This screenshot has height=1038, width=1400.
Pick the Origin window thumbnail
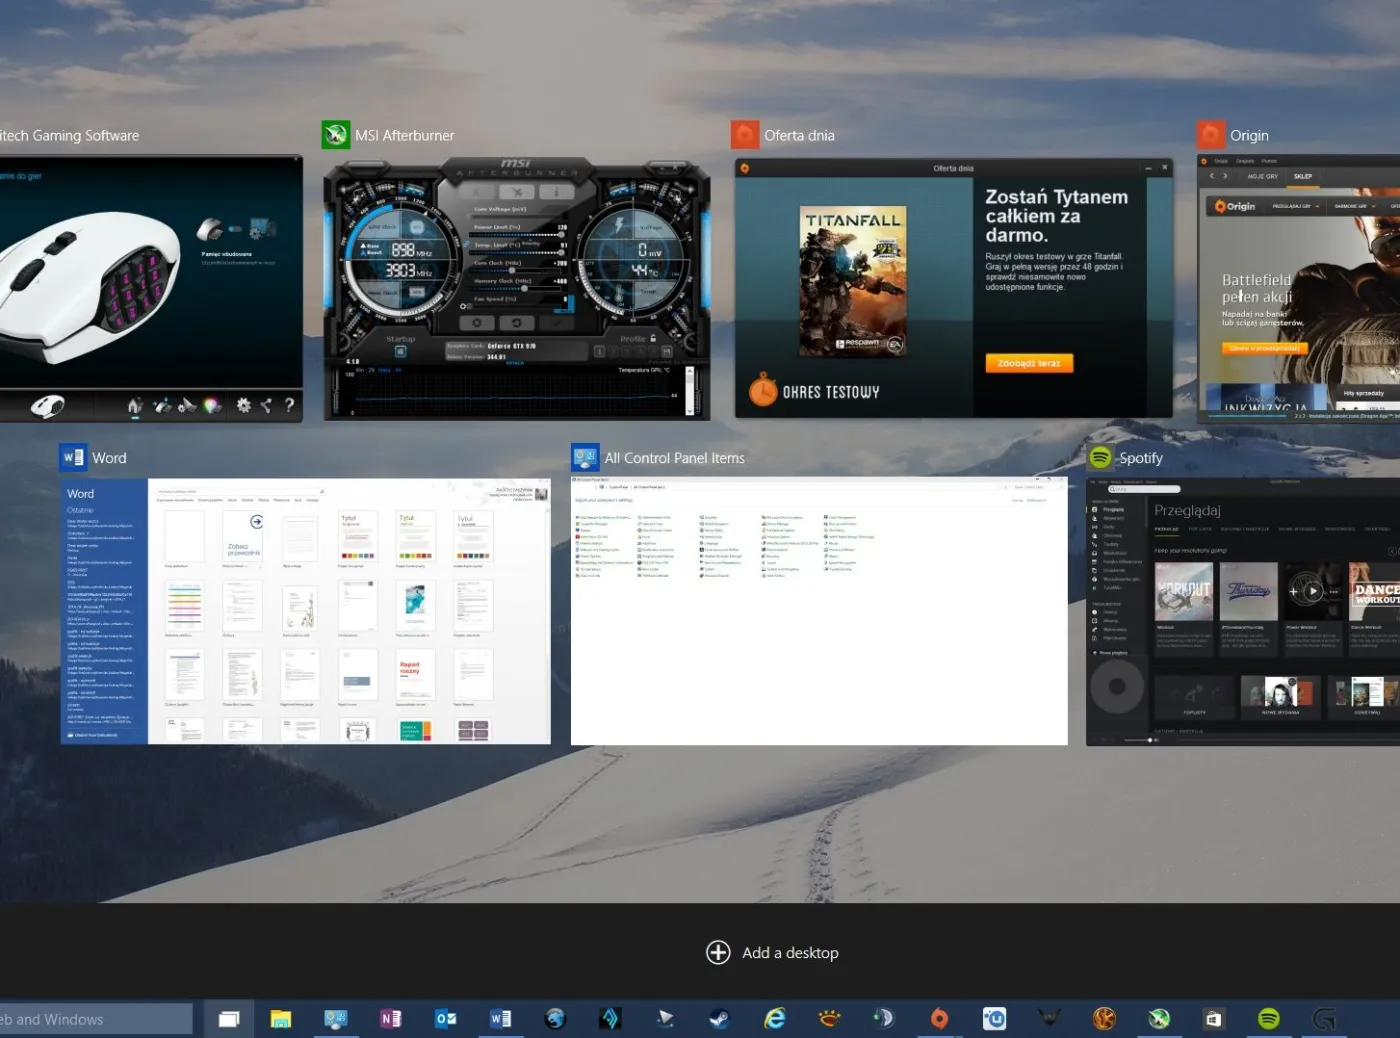click(x=1298, y=288)
